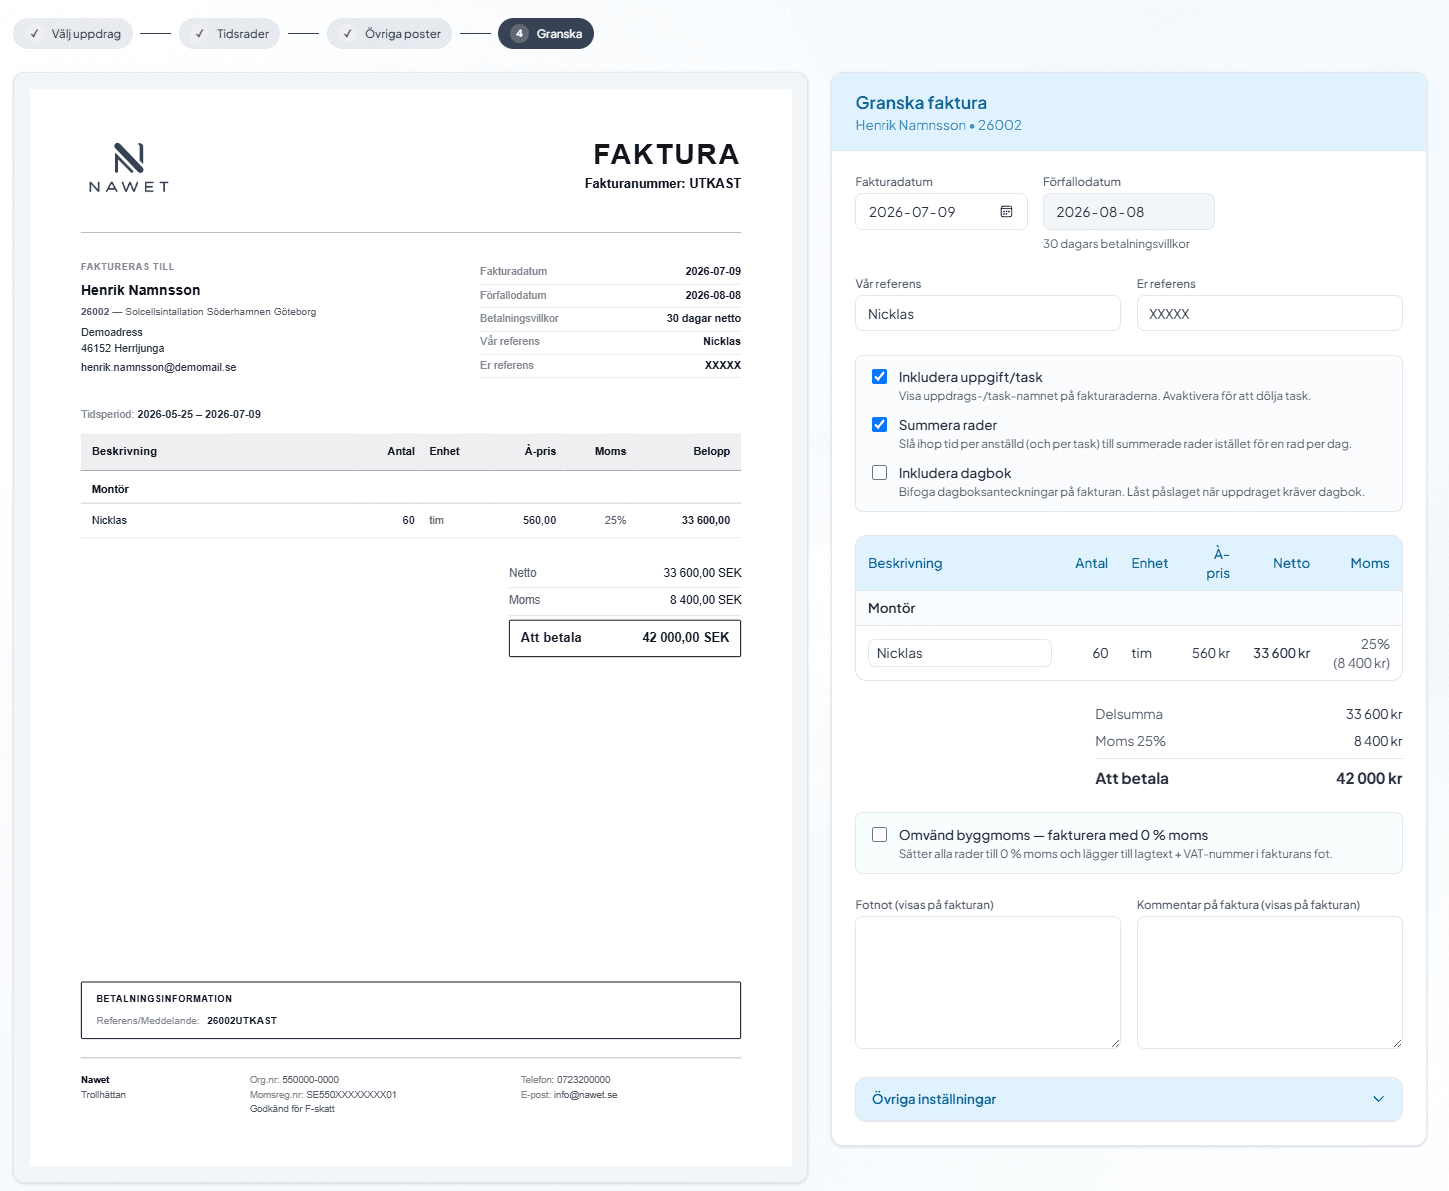Click the Netto column header

[1291, 563]
